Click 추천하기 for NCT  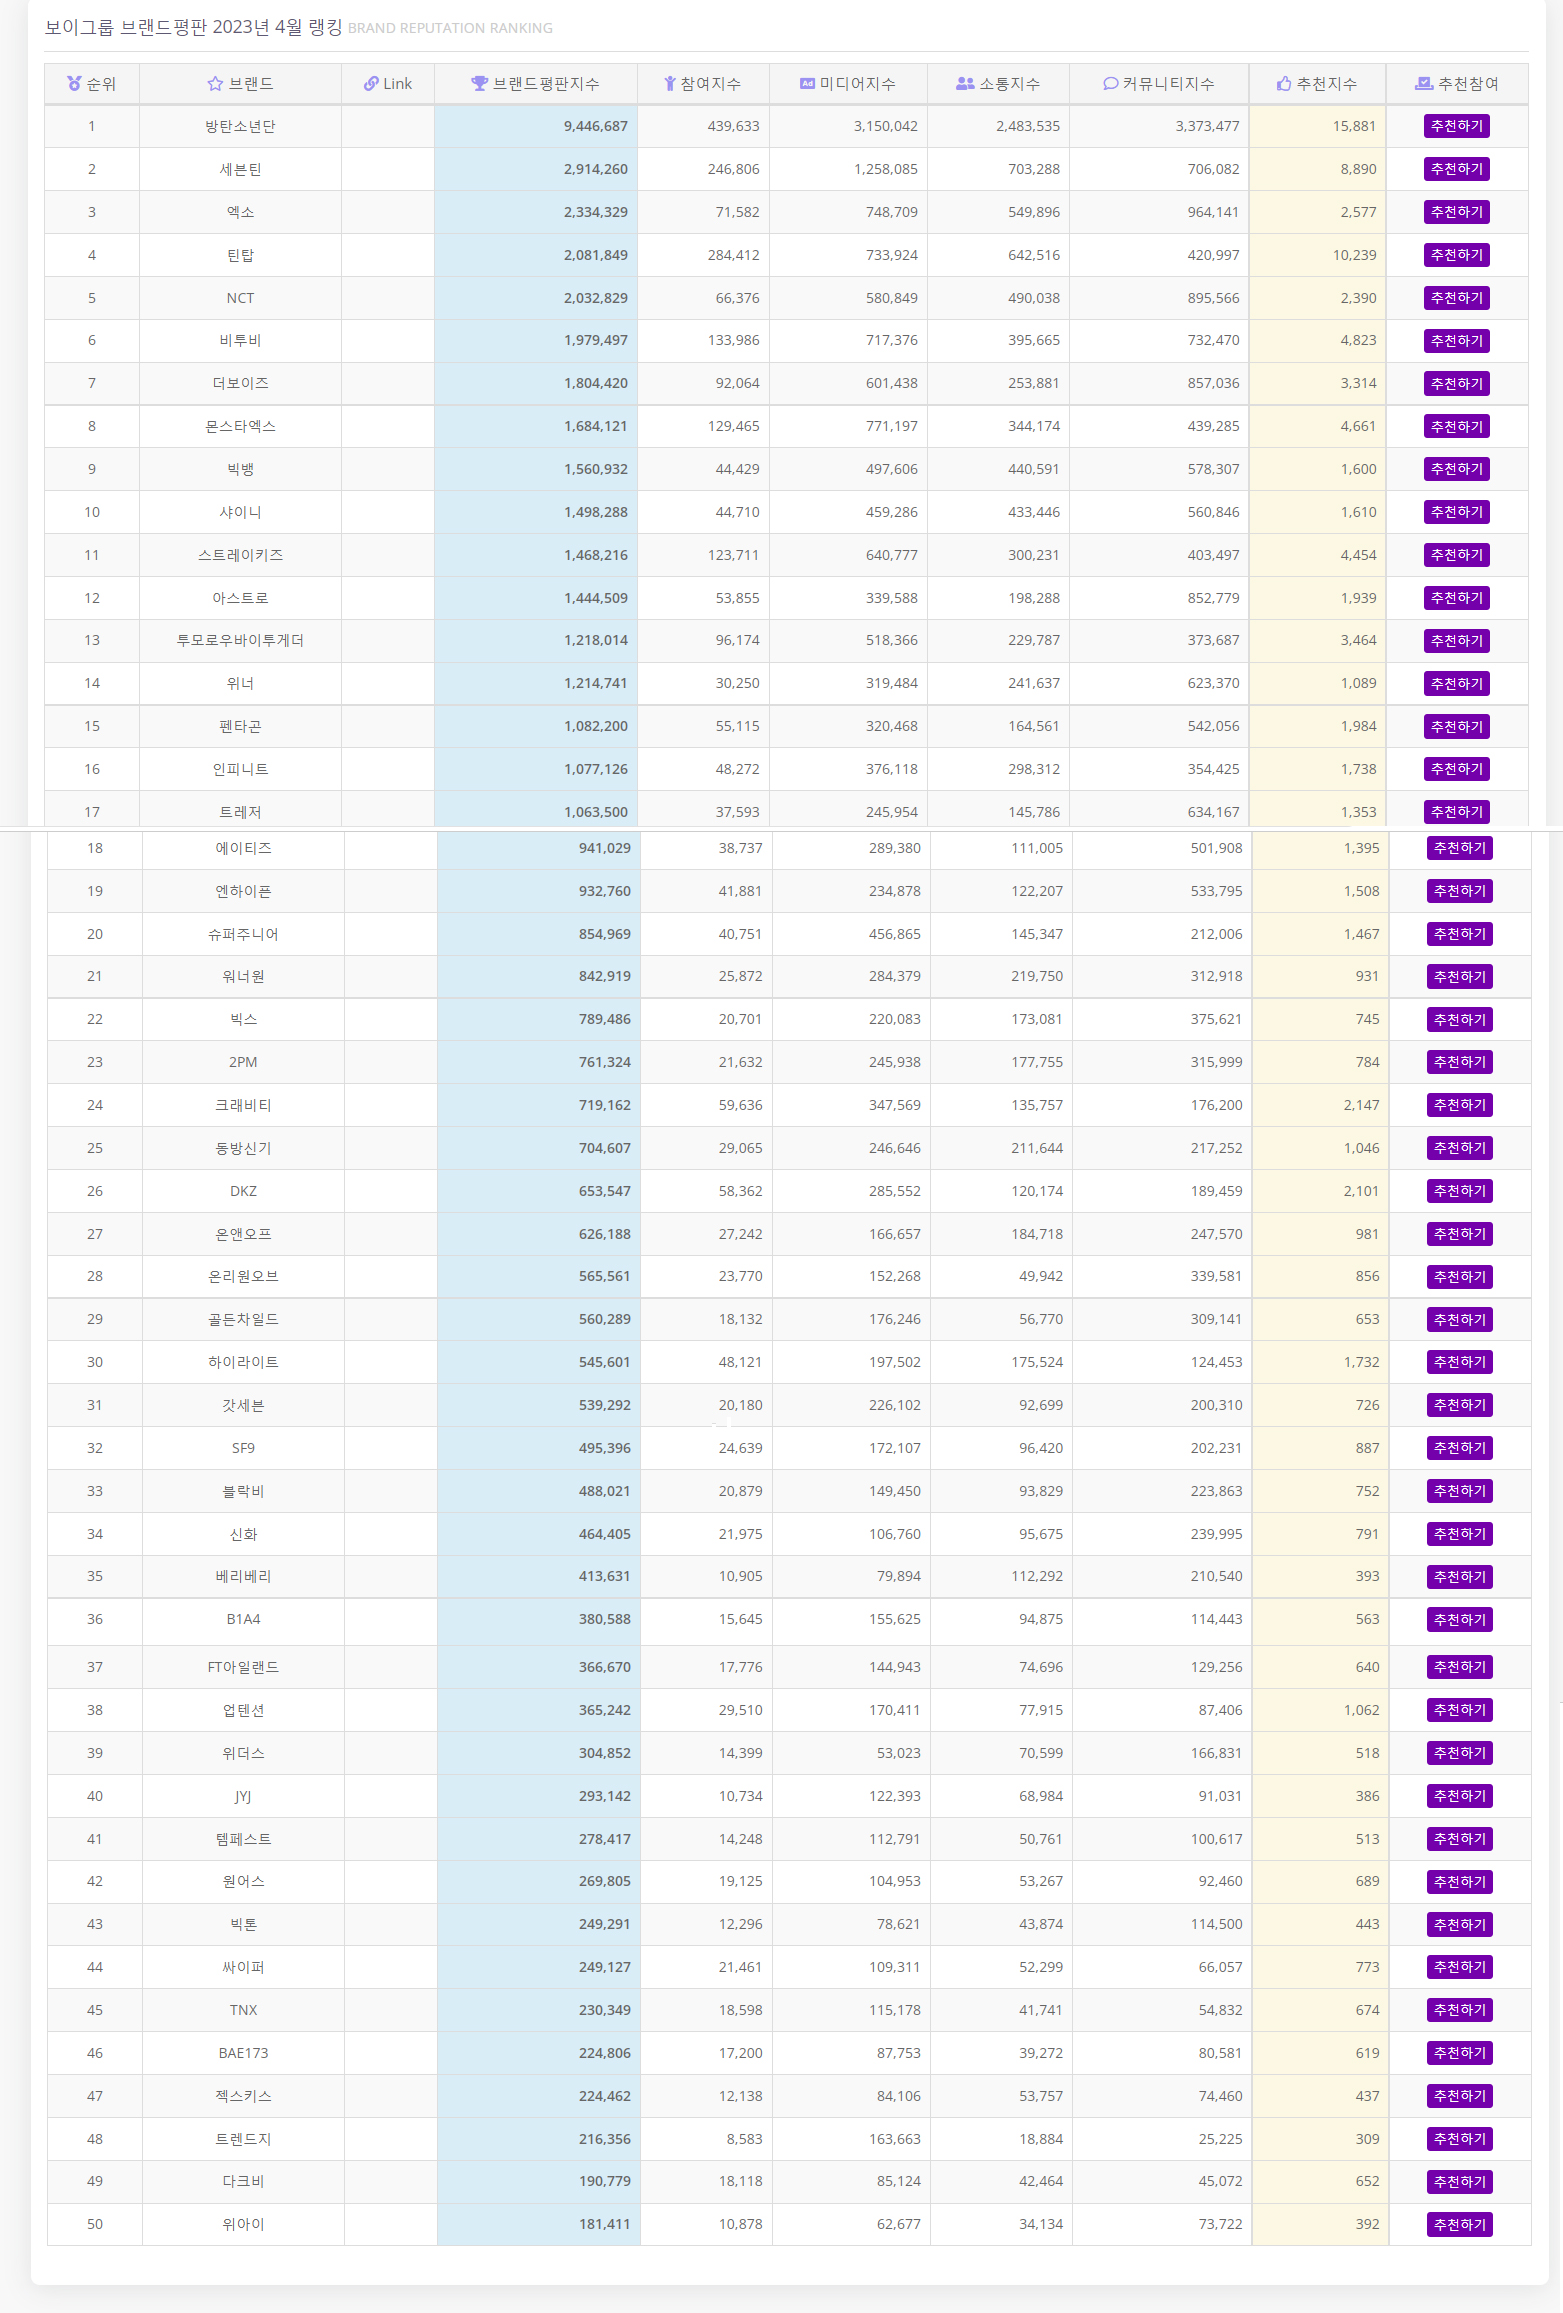point(1457,298)
